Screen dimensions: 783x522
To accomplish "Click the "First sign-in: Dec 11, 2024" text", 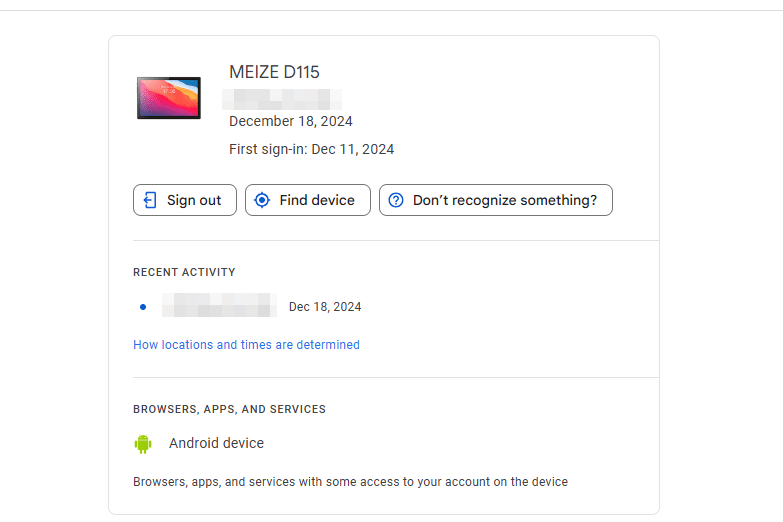I will (x=311, y=150).
